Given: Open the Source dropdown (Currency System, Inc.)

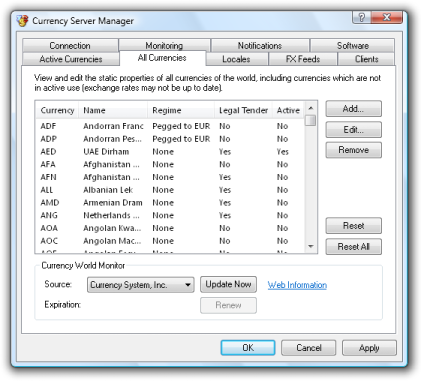Looking at the screenshot, I should tap(140, 285).
